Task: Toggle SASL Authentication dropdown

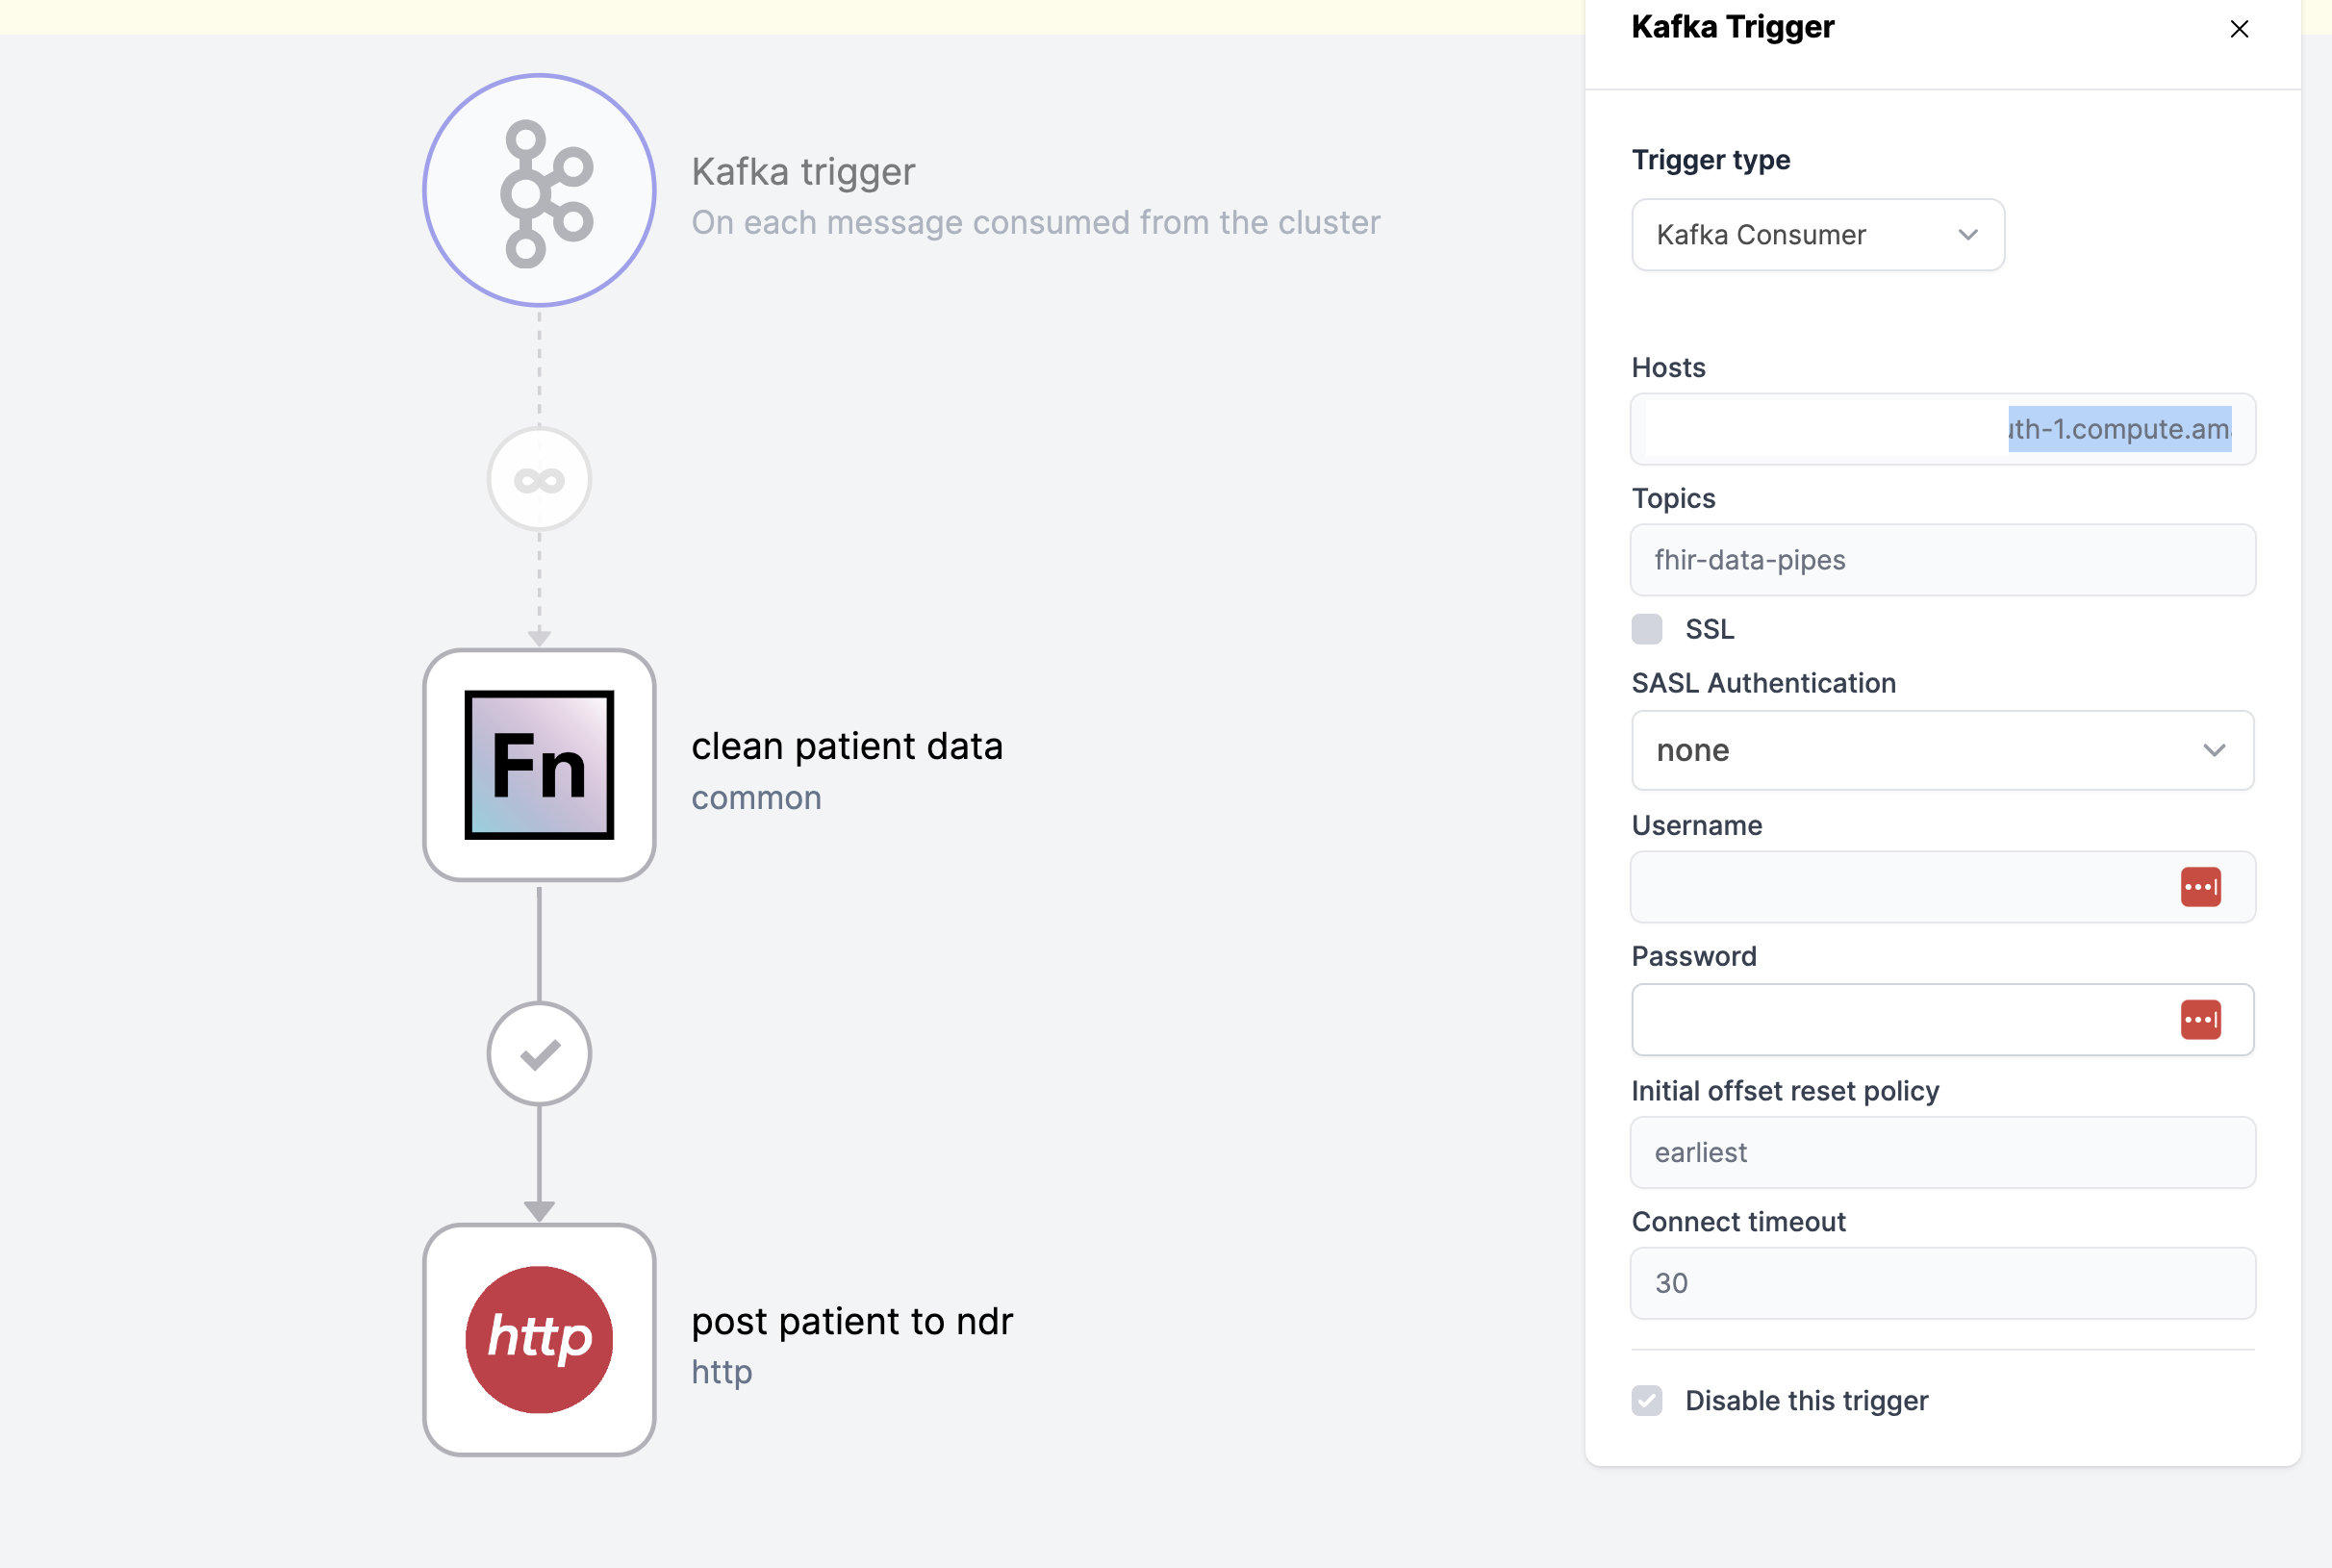Action: pos(2213,750)
